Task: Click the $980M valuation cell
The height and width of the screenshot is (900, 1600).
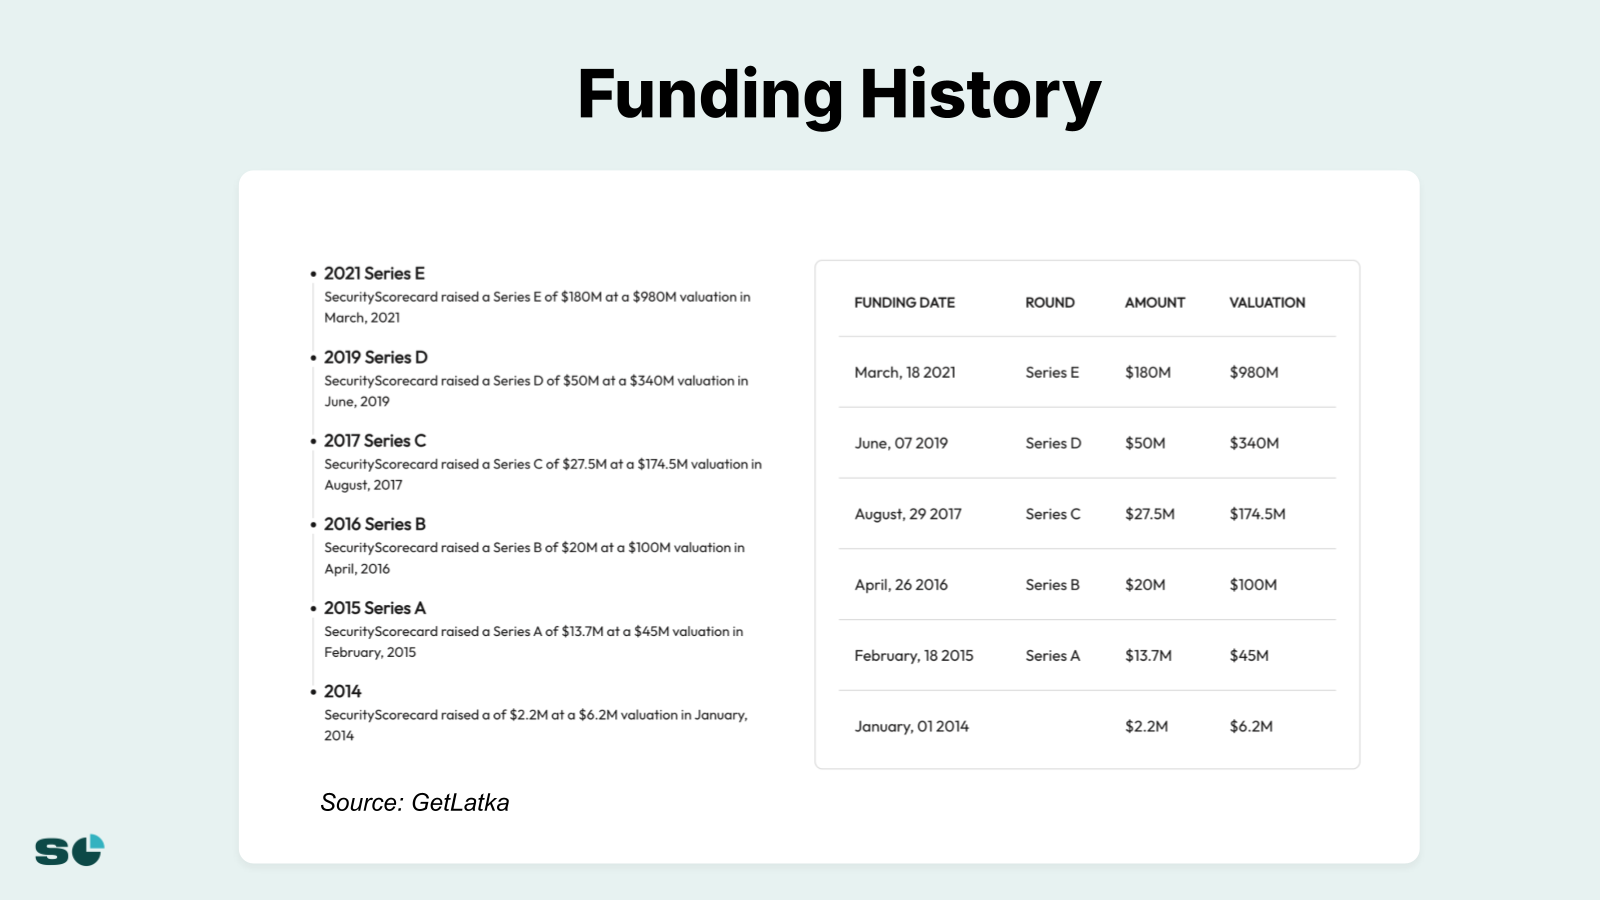Action: click(1254, 372)
